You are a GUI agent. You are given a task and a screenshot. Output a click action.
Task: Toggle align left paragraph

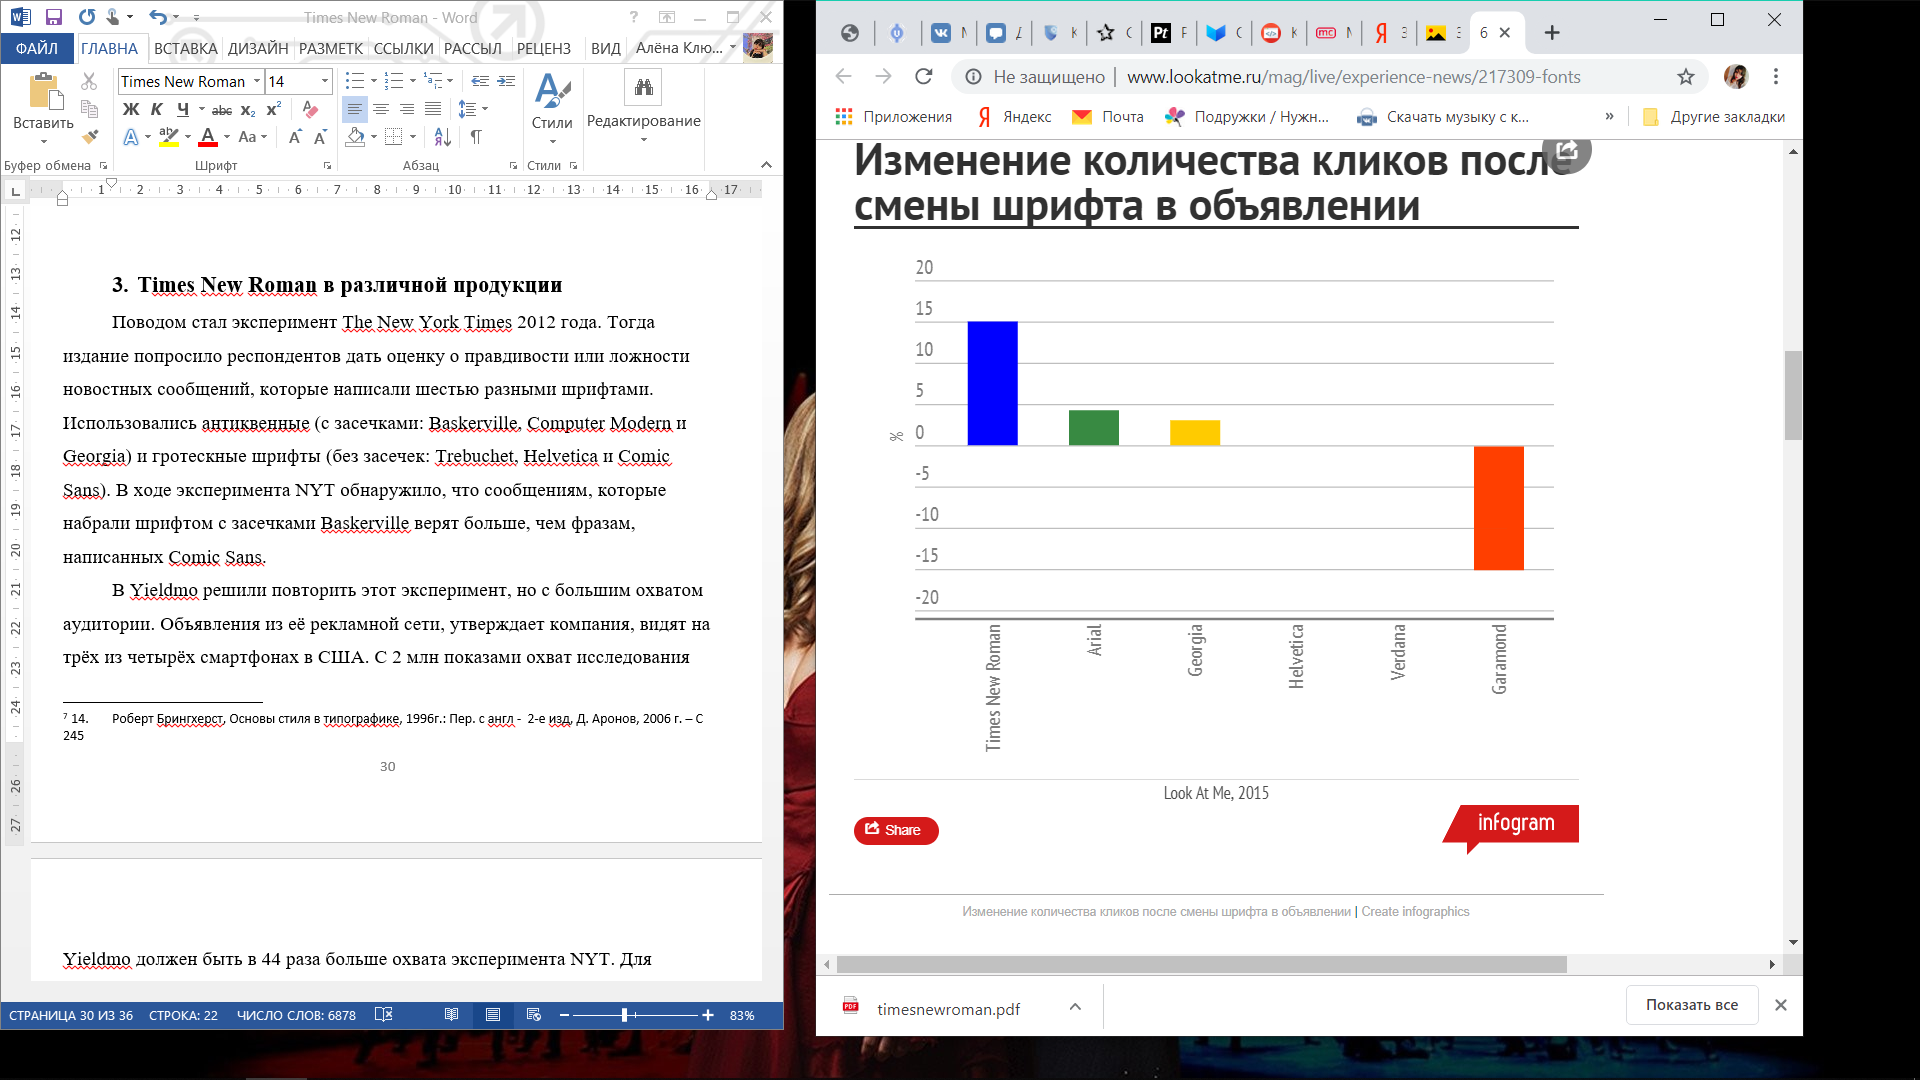tap(355, 109)
